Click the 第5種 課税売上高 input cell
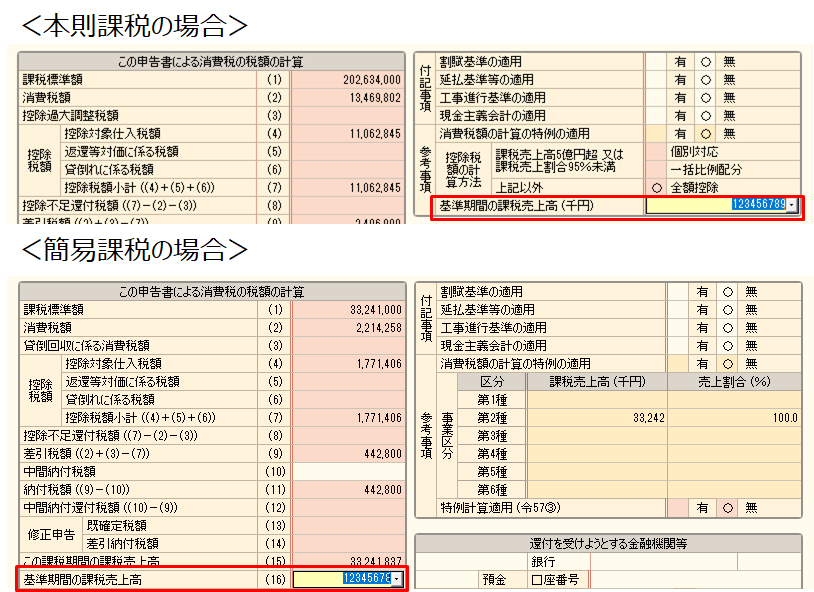This screenshot has width=814, height=592. coord(596,471)
